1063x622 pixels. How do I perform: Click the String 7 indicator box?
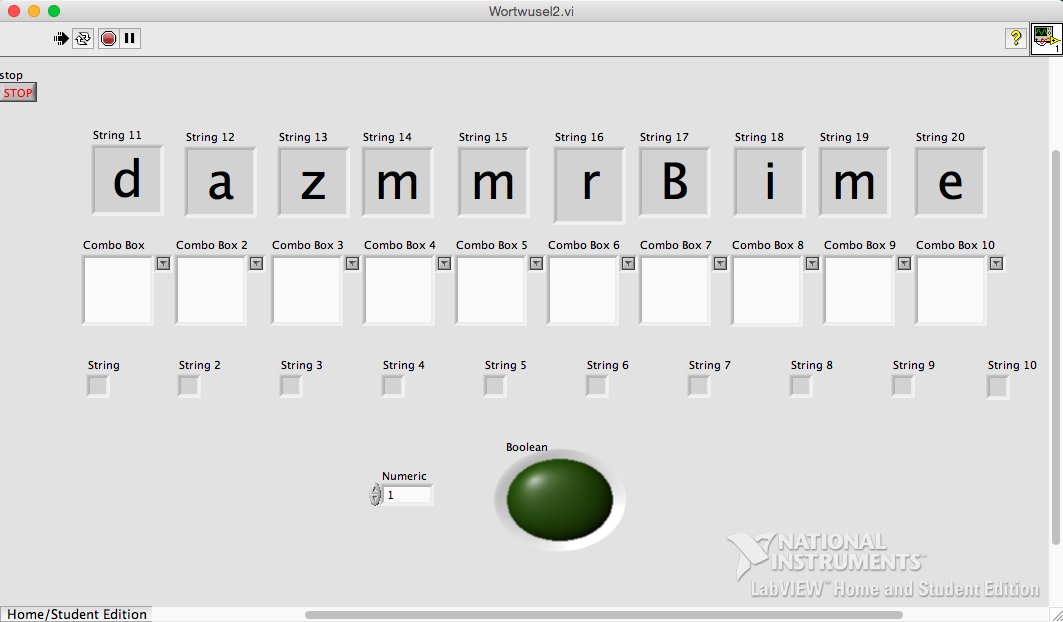tap(698, 386)
